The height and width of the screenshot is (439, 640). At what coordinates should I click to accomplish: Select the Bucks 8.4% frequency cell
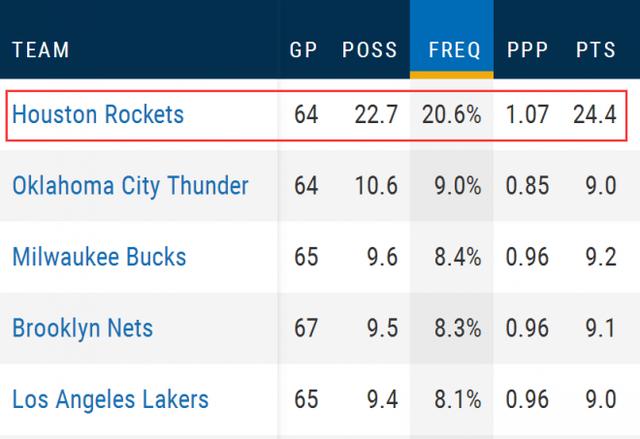pyautogui.click(x=458, y=257)
